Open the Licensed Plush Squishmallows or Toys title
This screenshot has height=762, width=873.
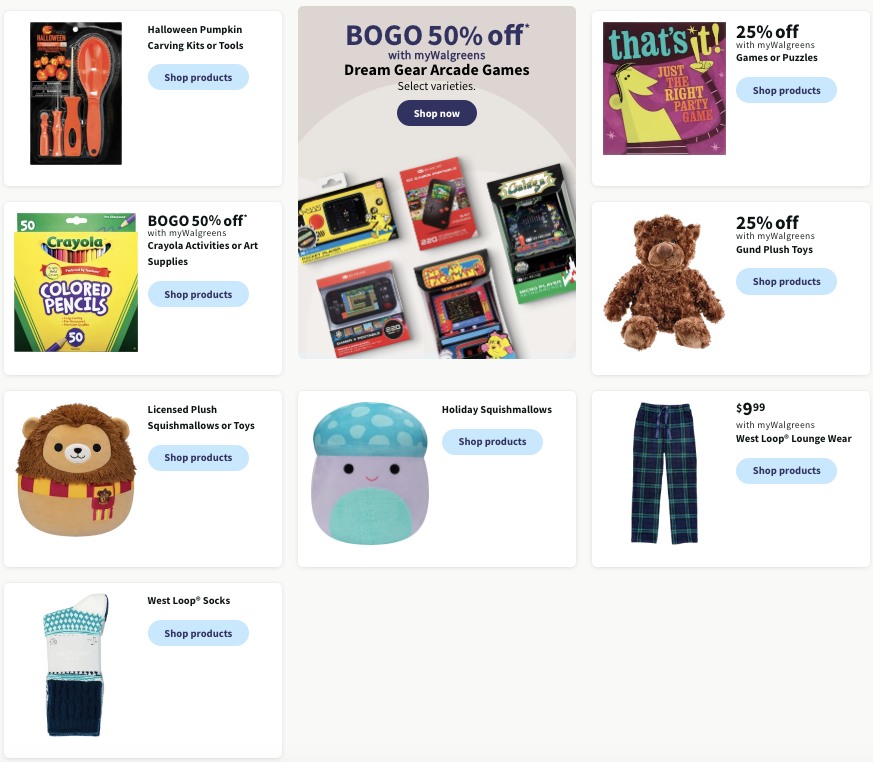click(x=201, y=417)
